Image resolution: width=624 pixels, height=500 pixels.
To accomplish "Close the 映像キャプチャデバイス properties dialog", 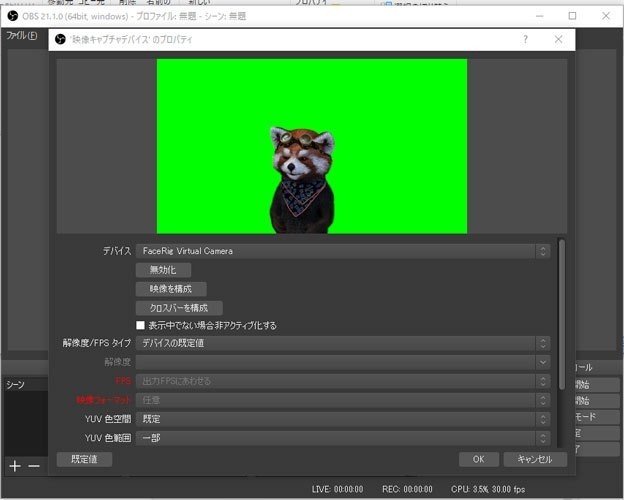I will 558,39.
